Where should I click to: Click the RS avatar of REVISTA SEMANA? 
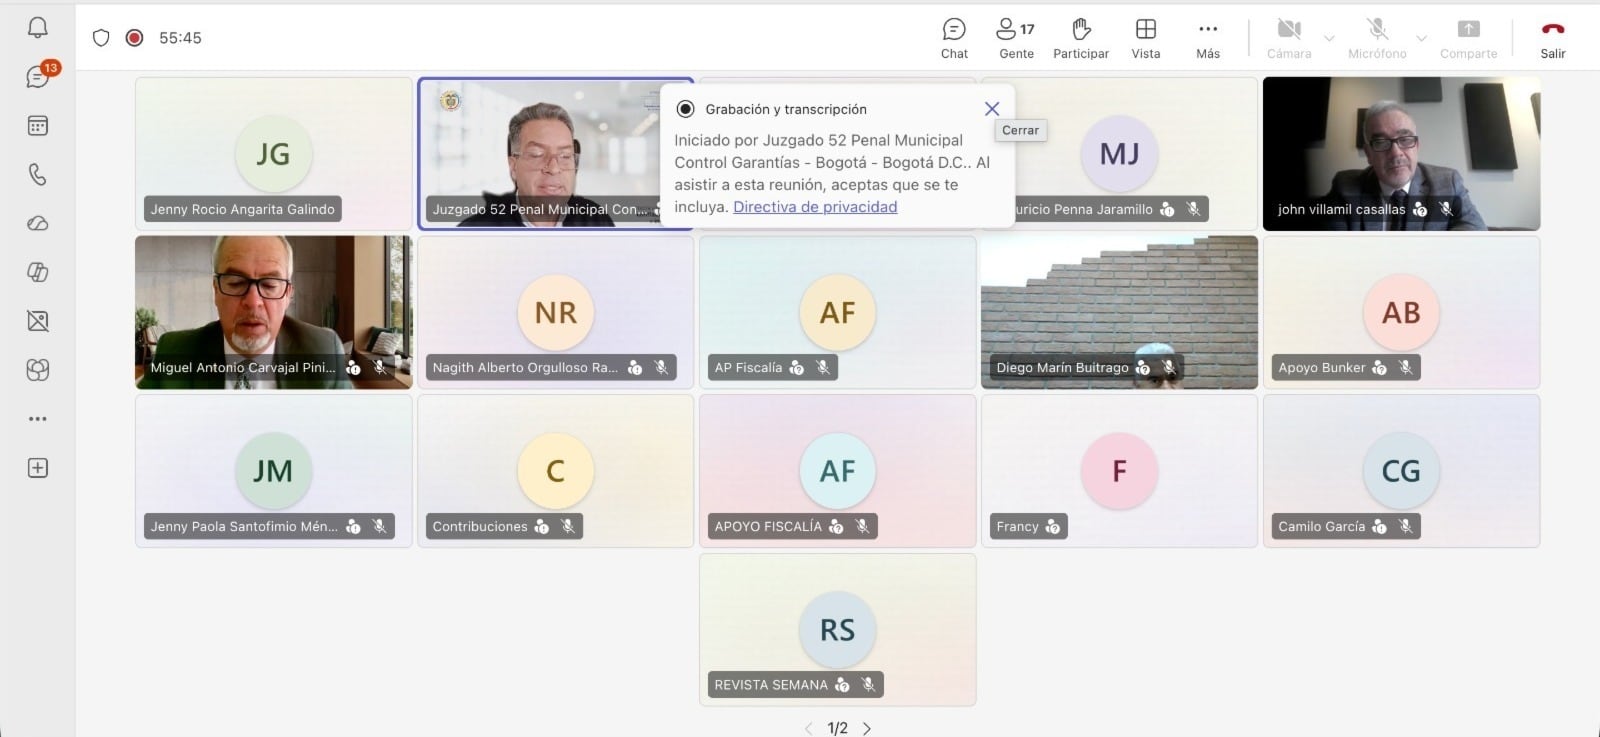tap(838, 630)
